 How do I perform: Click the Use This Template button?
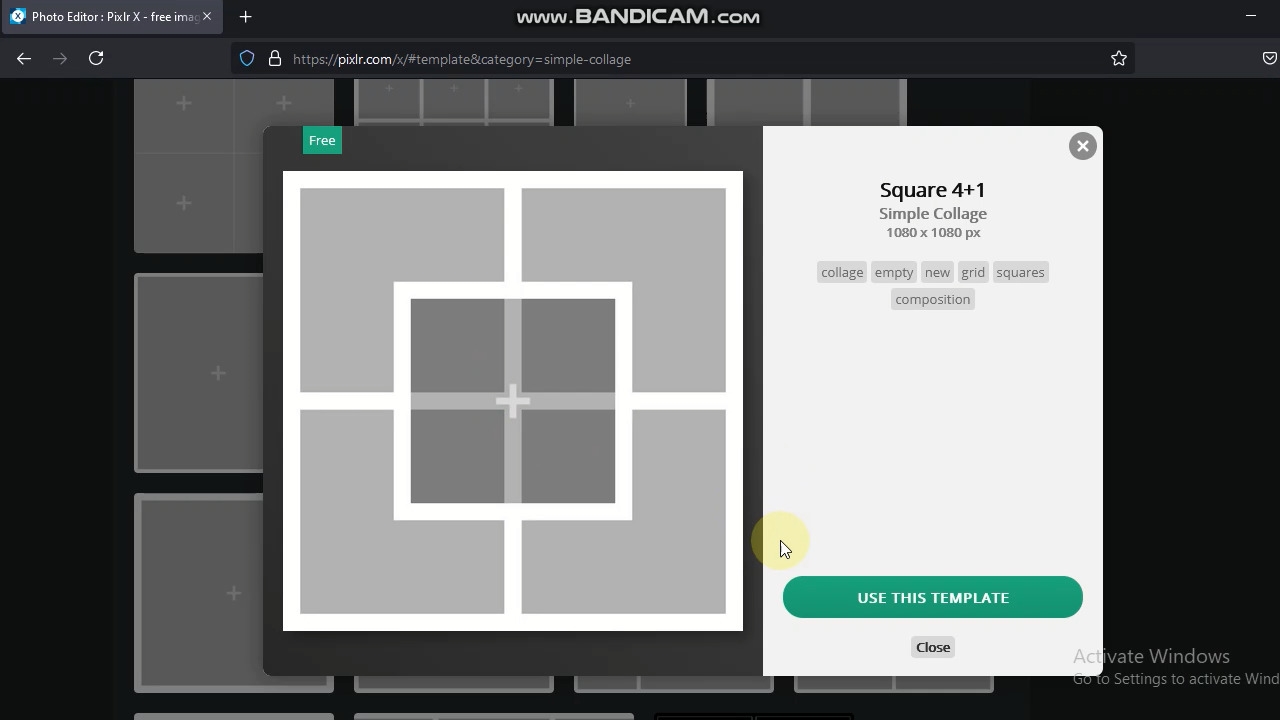932,597
